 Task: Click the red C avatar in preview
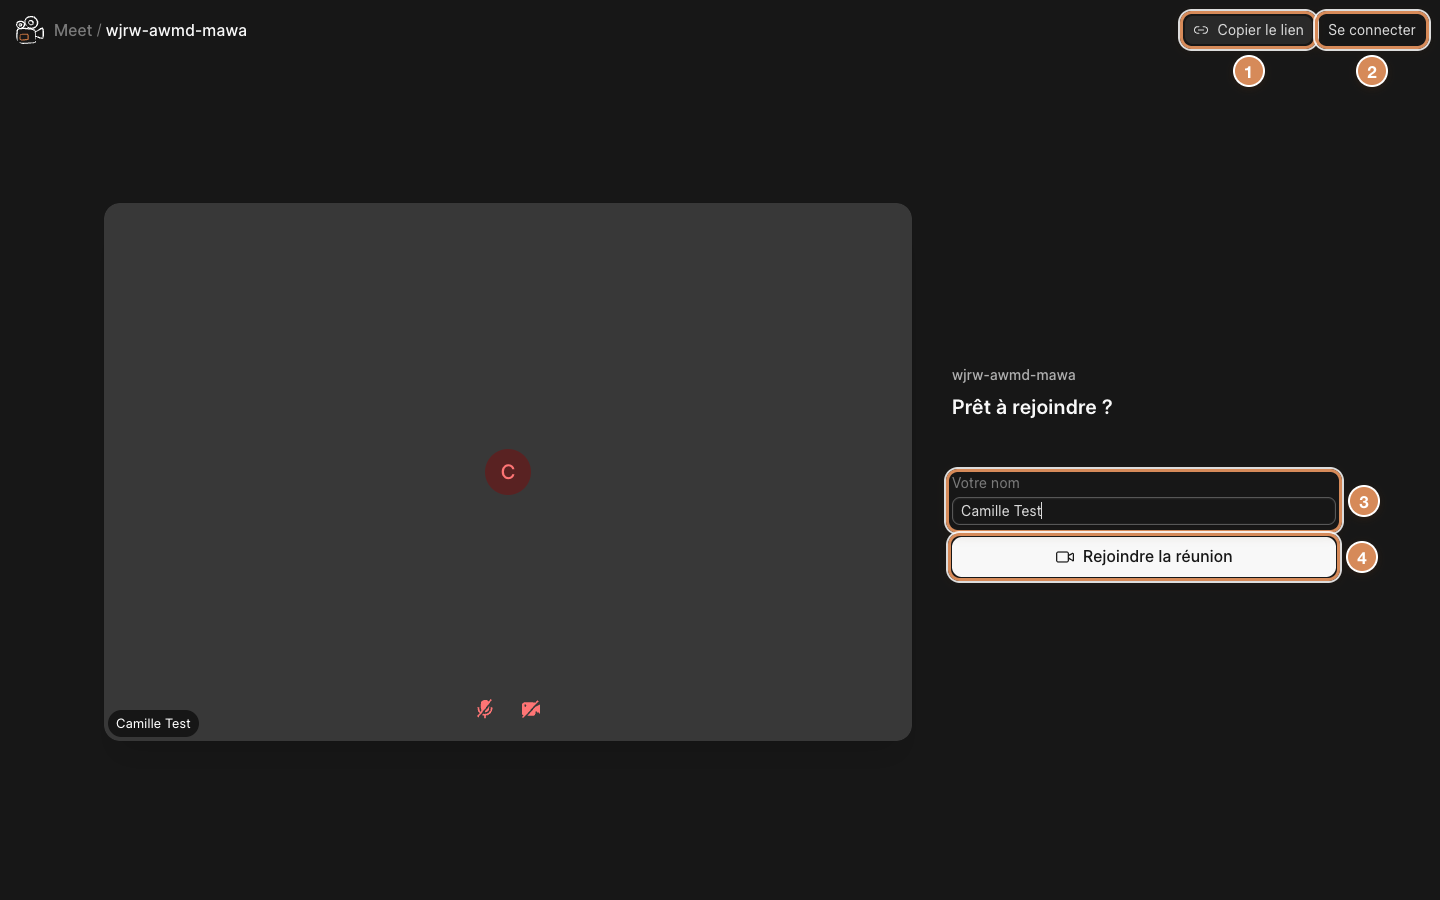[508, 472]
